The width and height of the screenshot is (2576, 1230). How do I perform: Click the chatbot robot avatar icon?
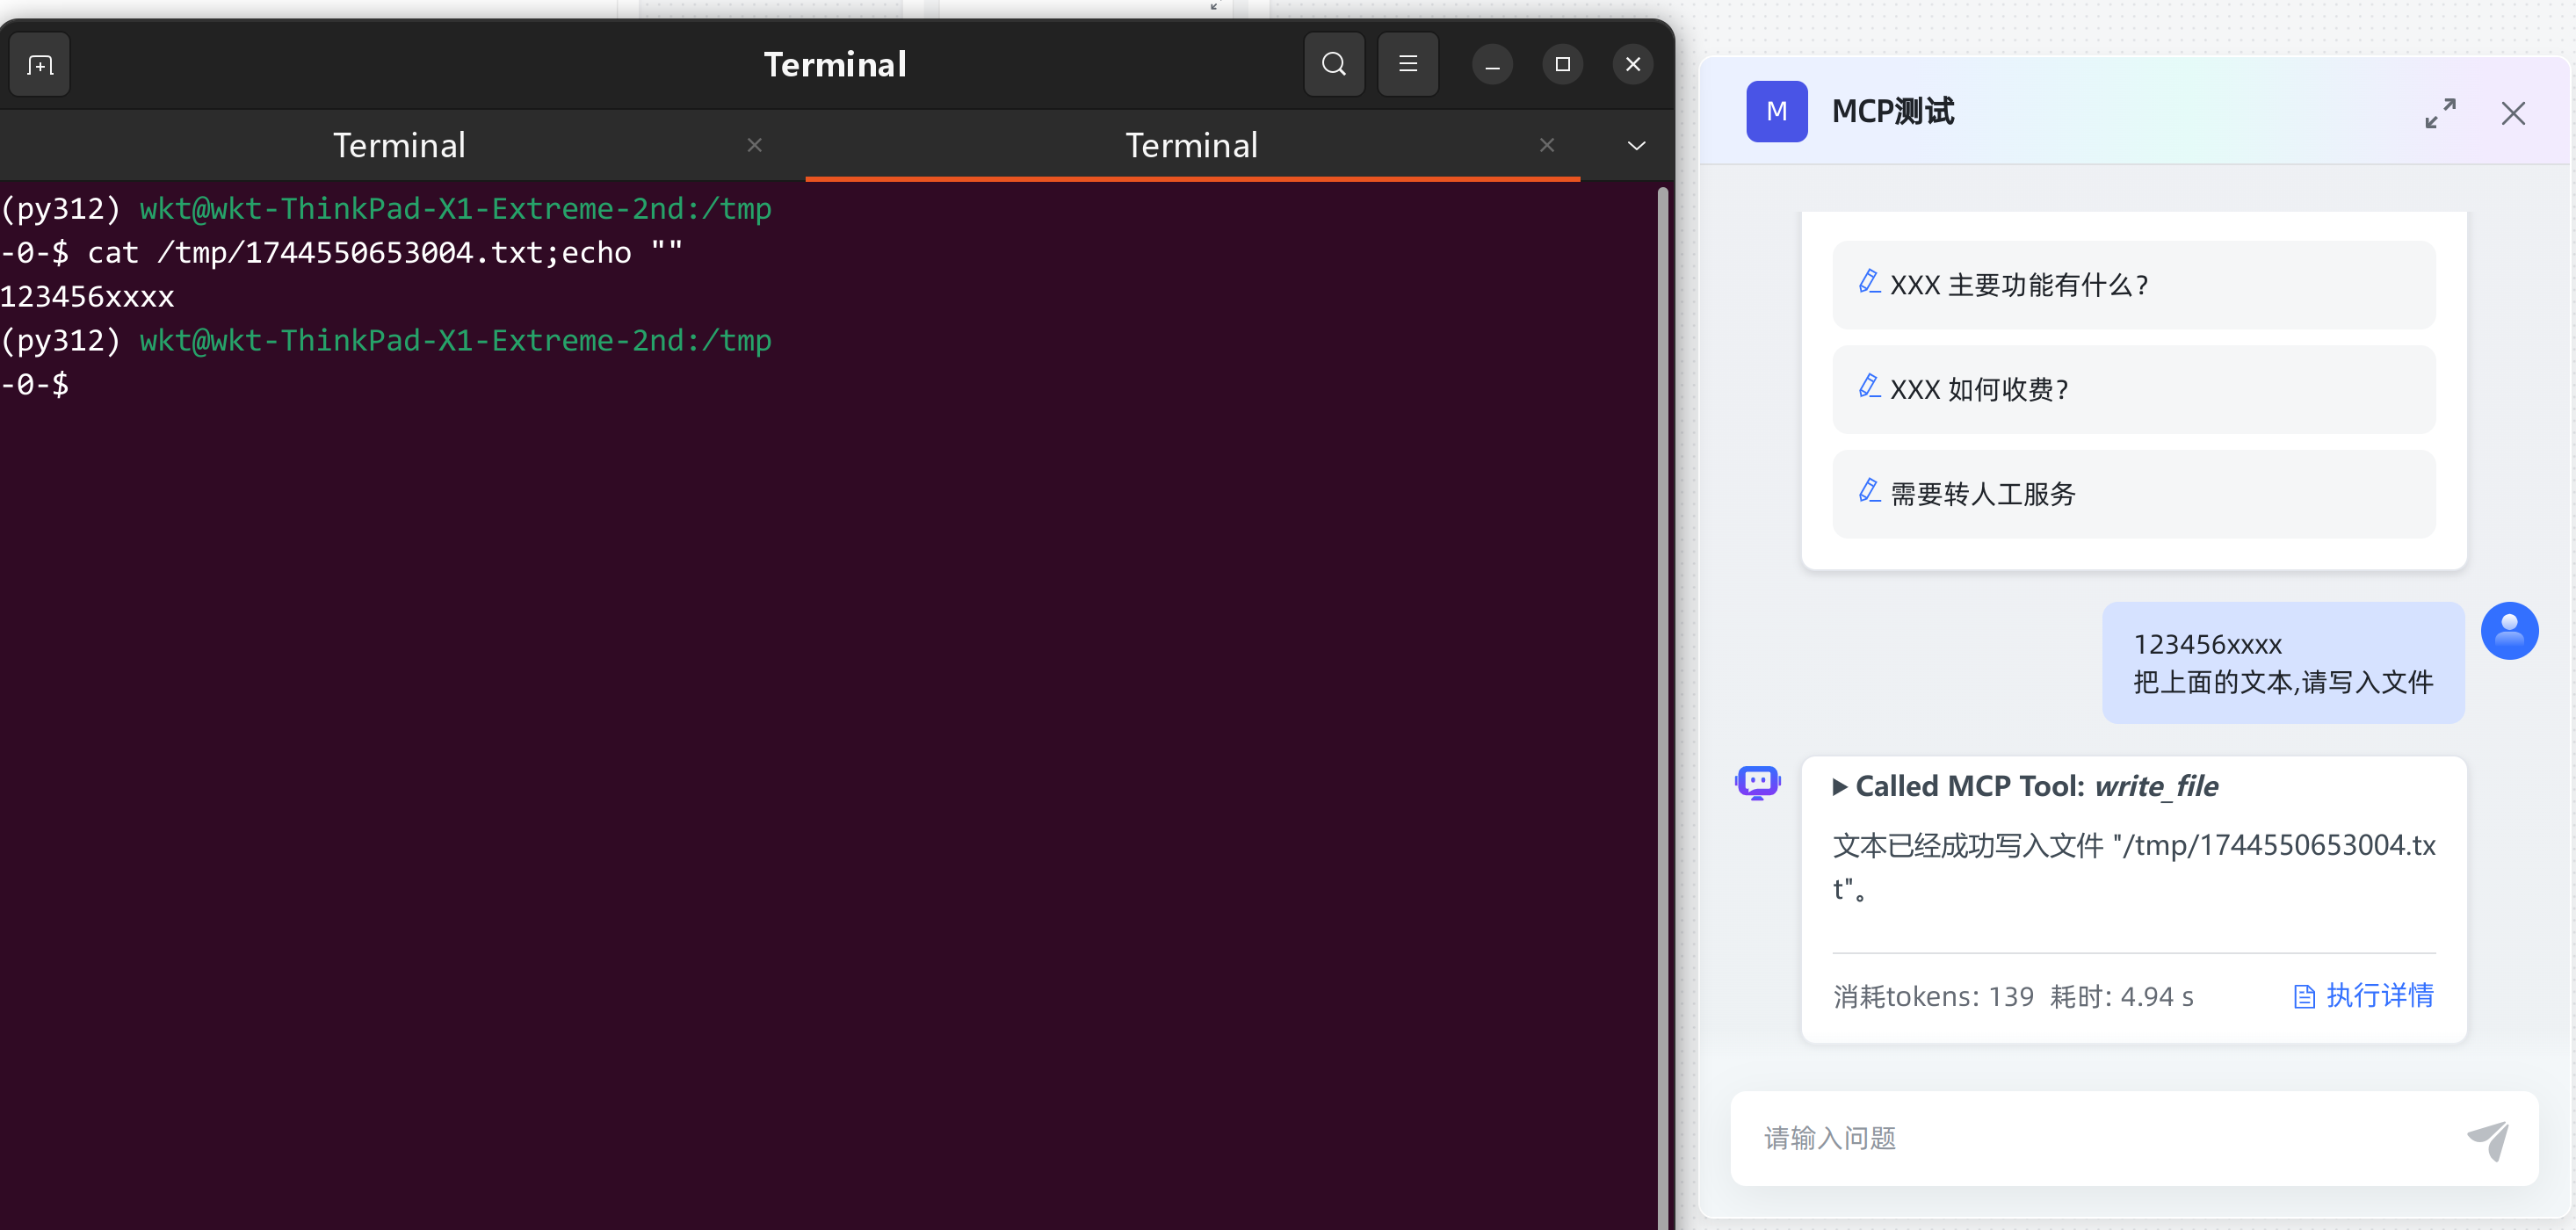pos(1757,783)
